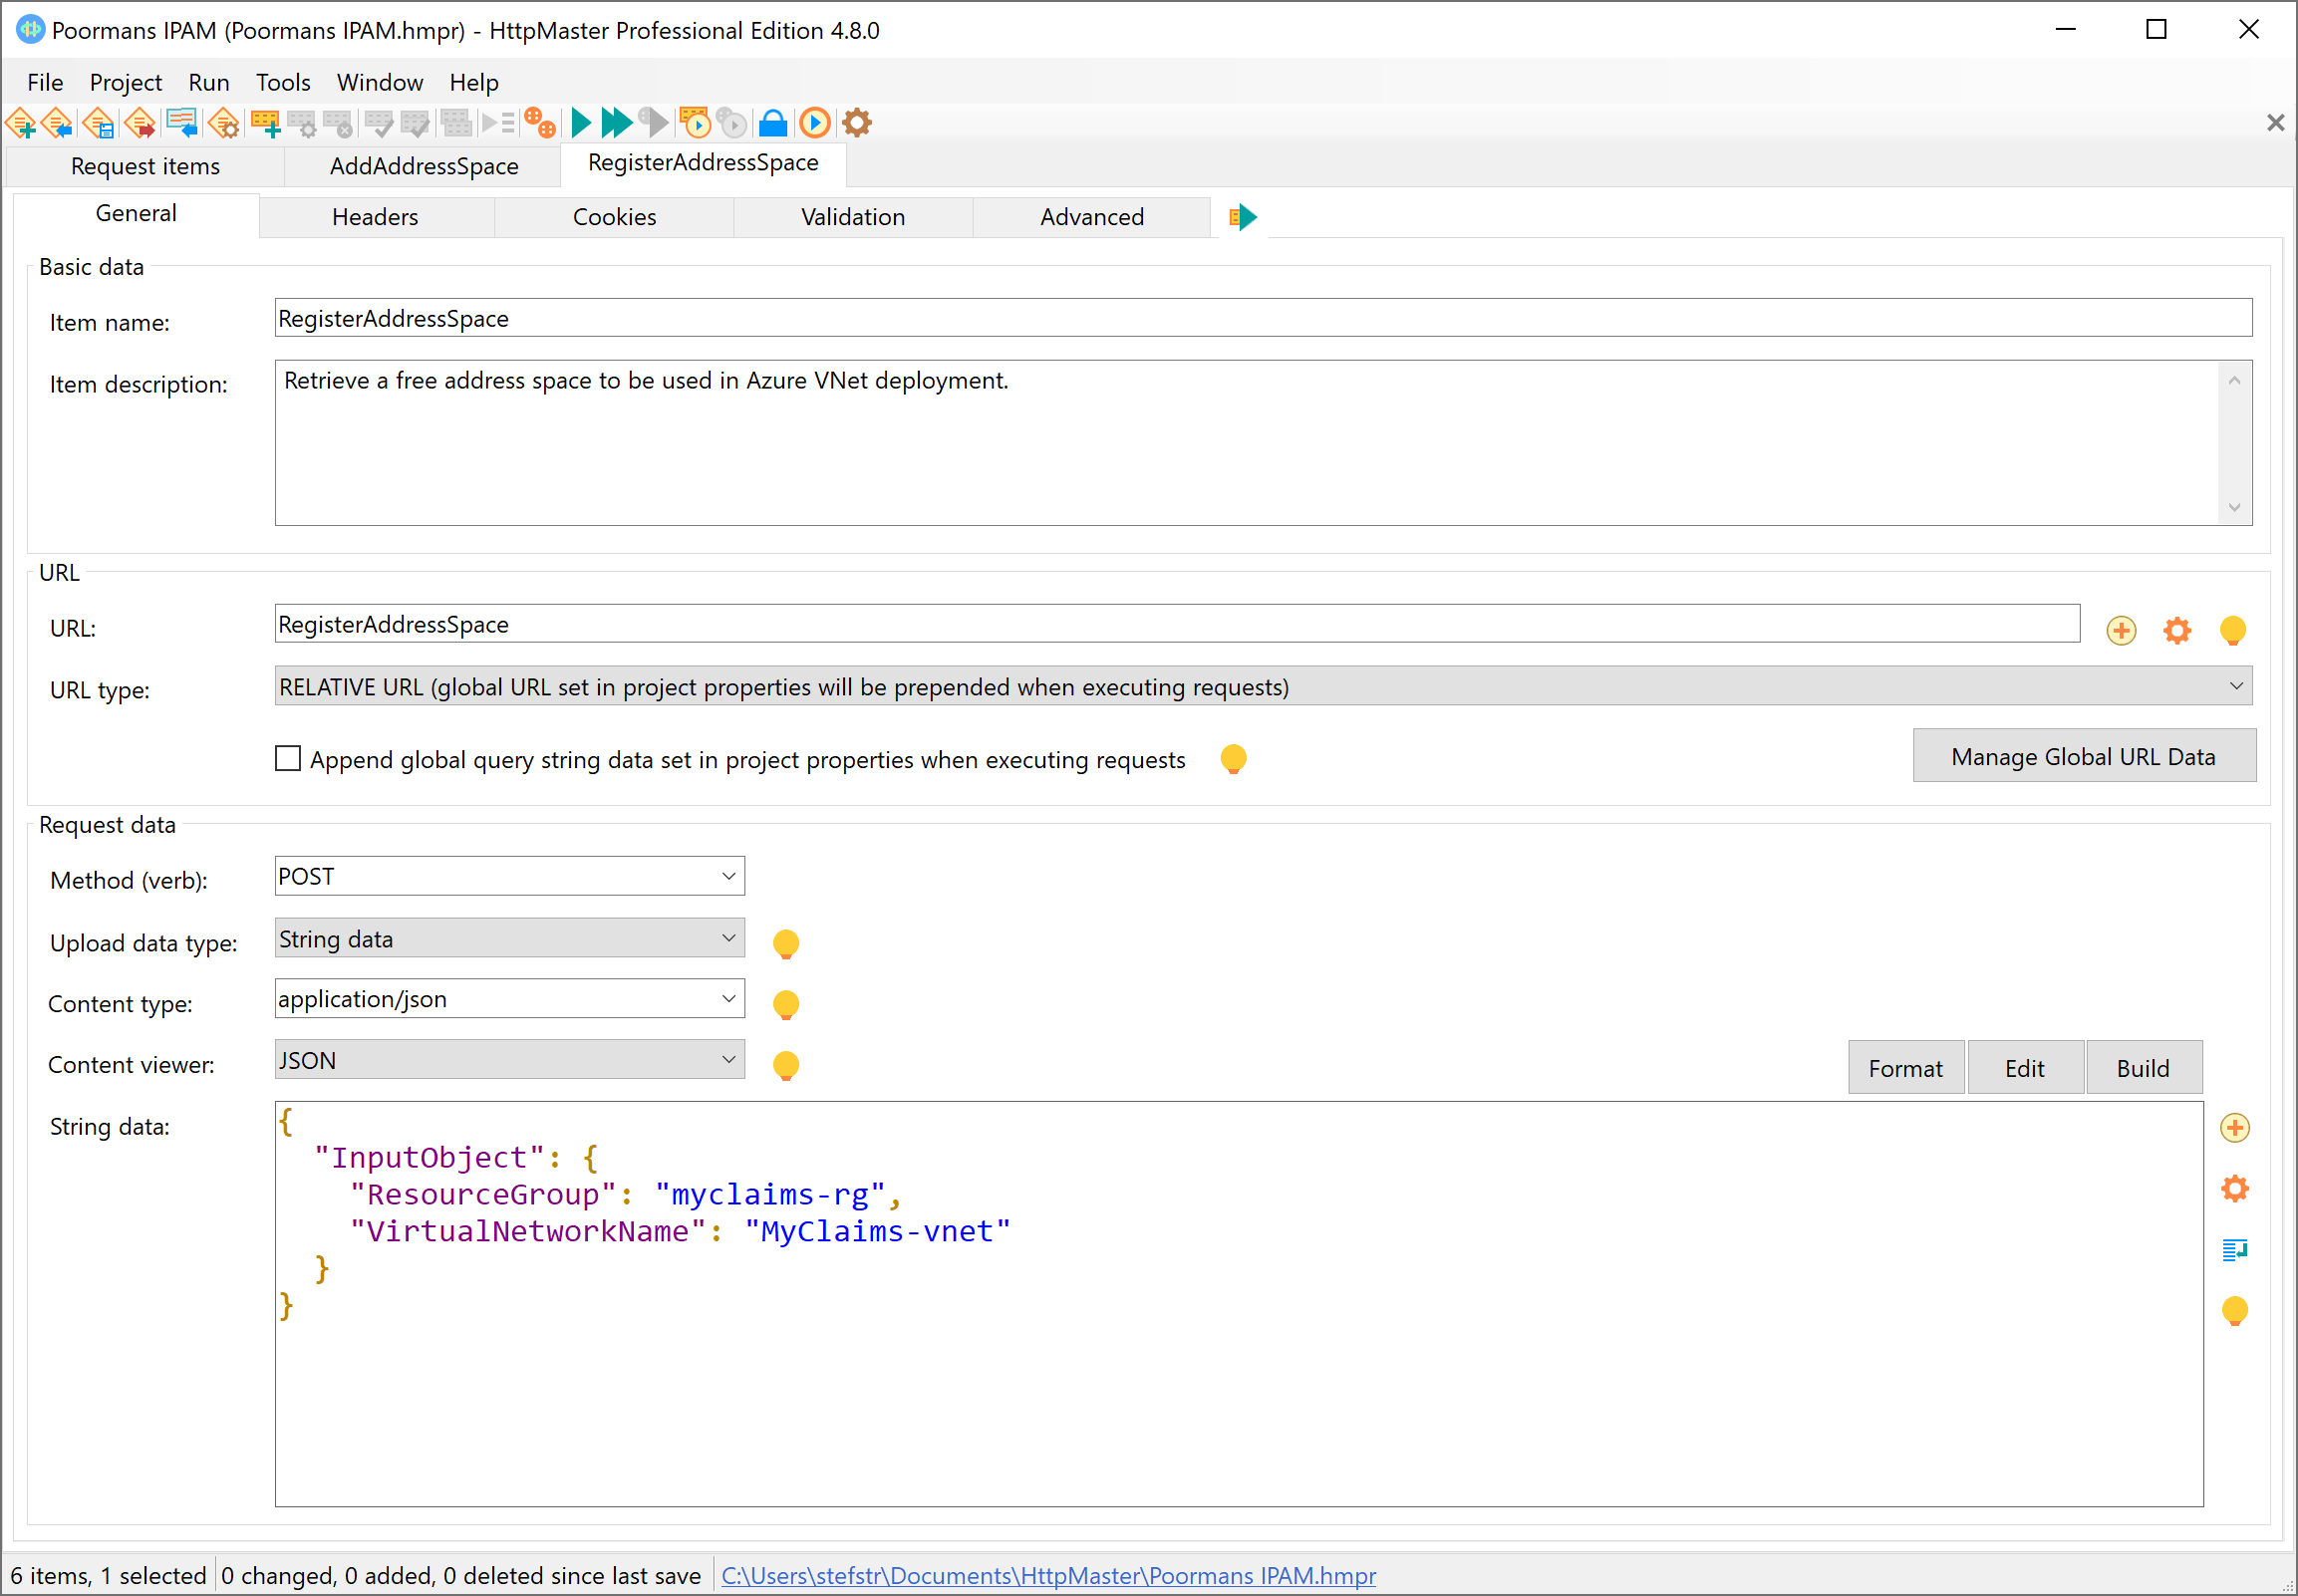Enable Append global query string checkbox

pos(288,759)
